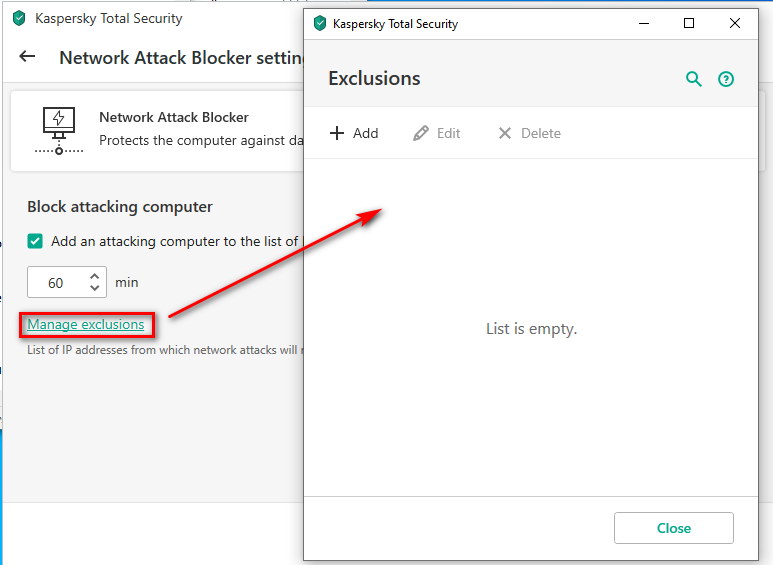Viewport: 773px width, 565px height.
Task: Increase blocking minutes with up arrow
Action: coord(95,276)
